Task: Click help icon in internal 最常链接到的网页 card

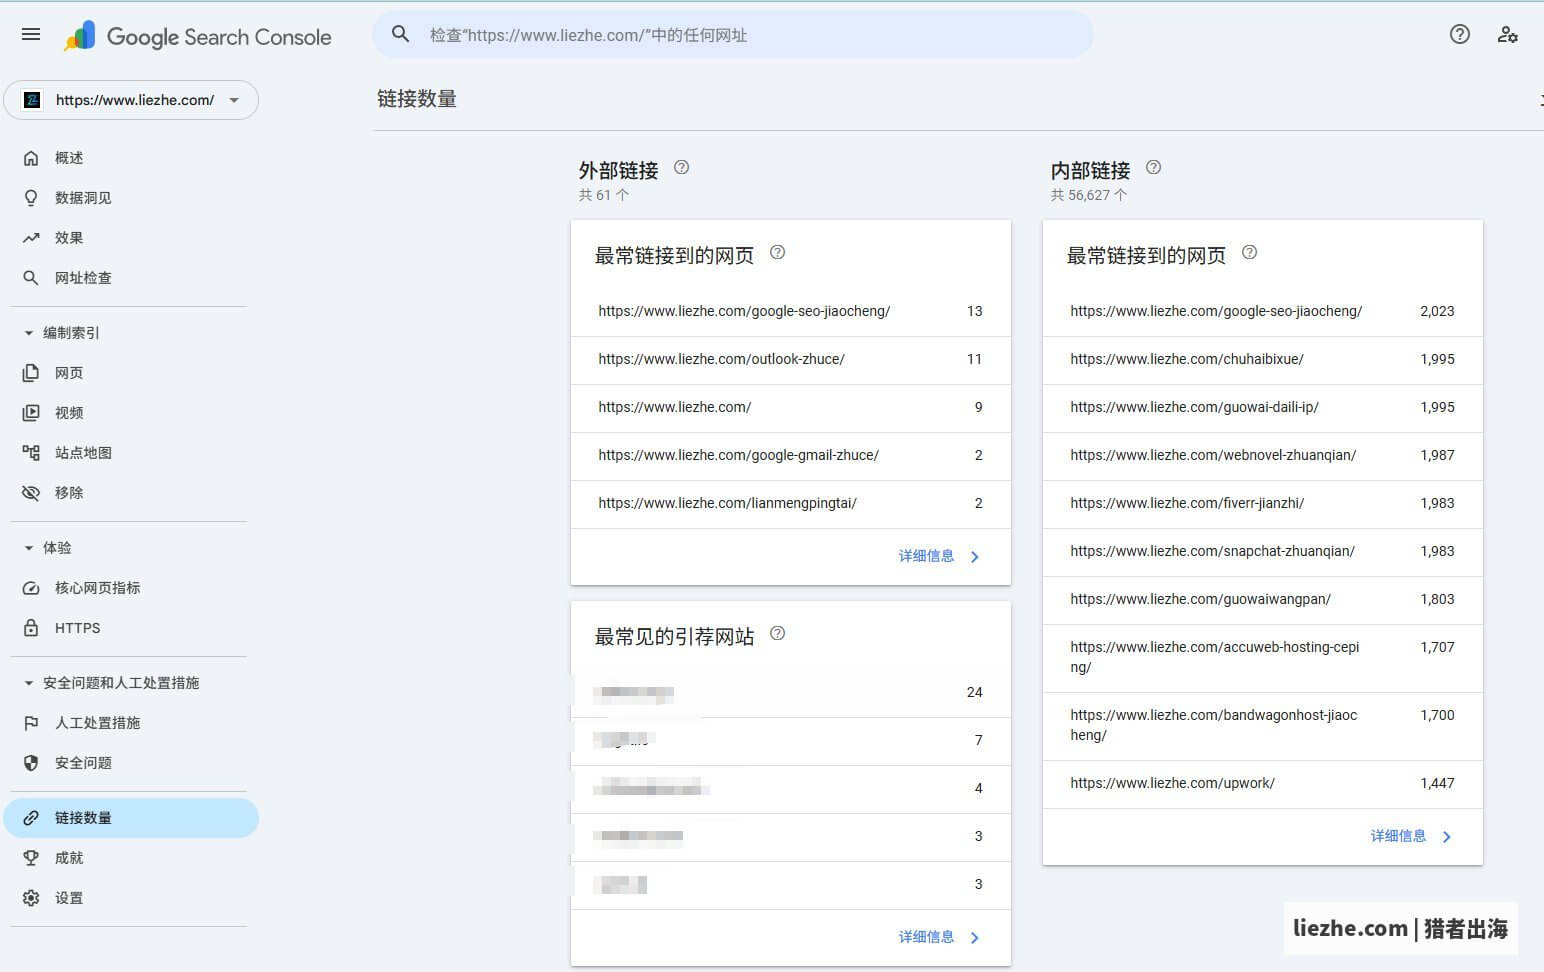Action: click(x=1249, y=253)
